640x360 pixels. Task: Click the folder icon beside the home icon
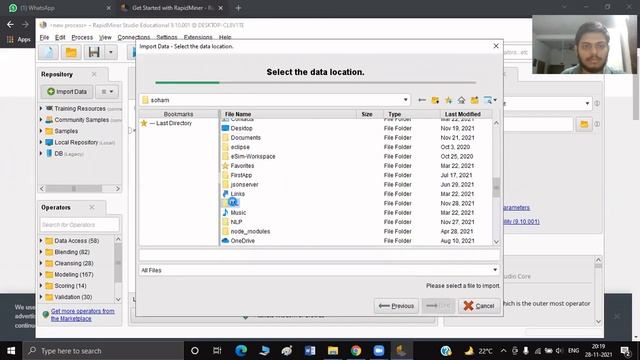click(474, 100)
